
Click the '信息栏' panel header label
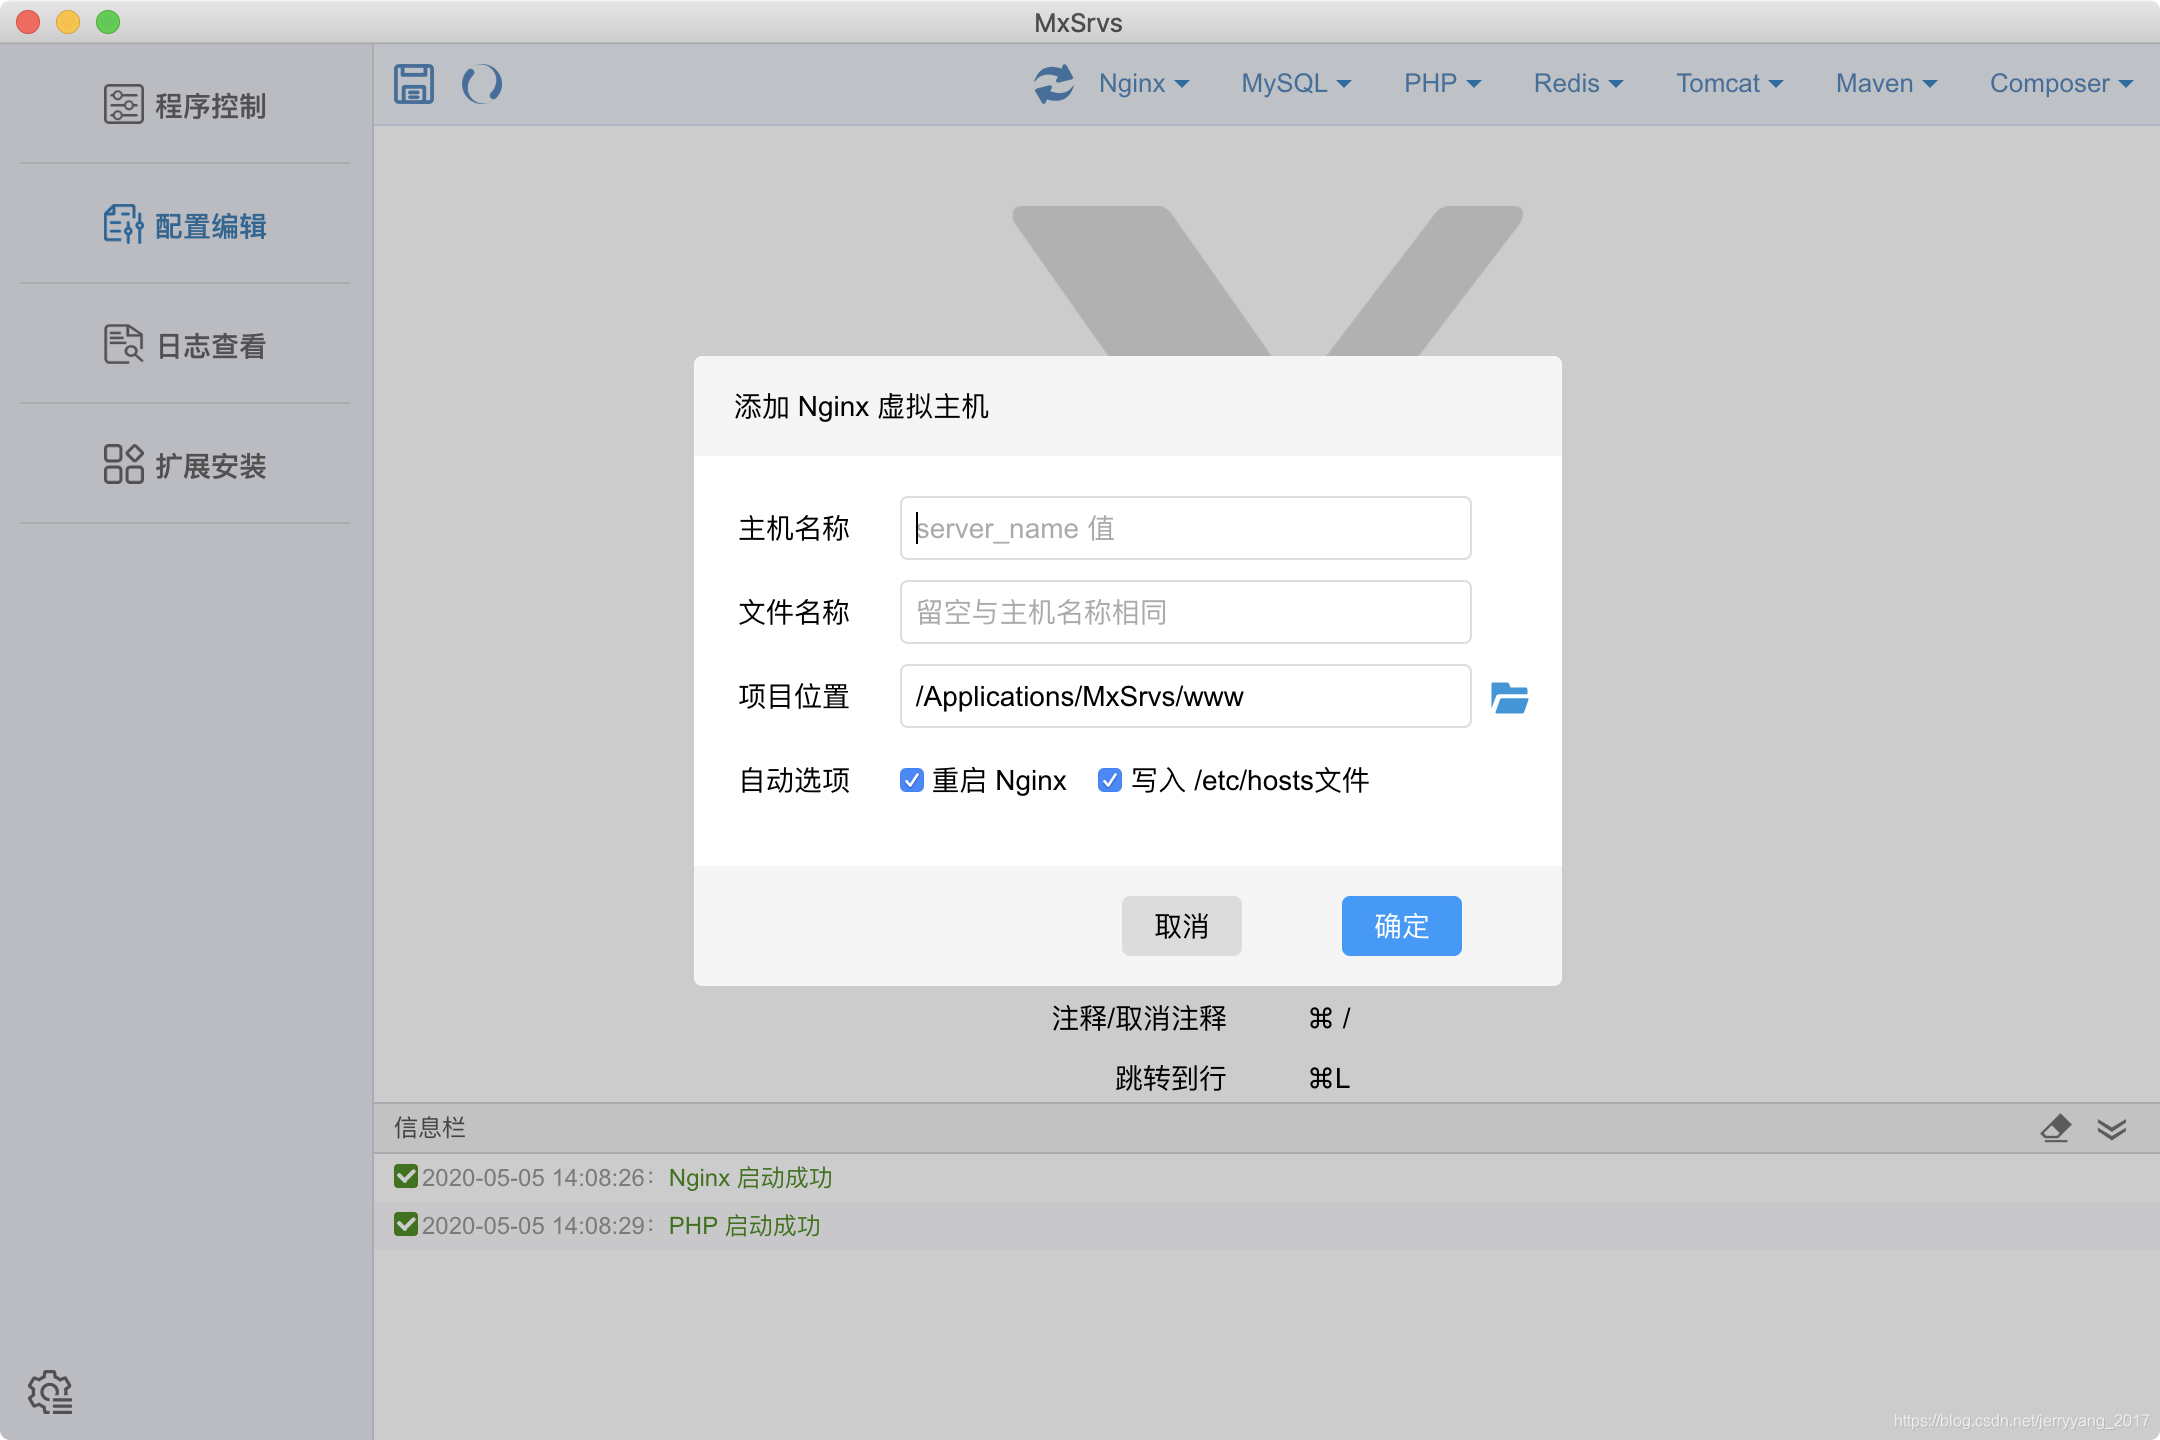[x=430, y=1128]
